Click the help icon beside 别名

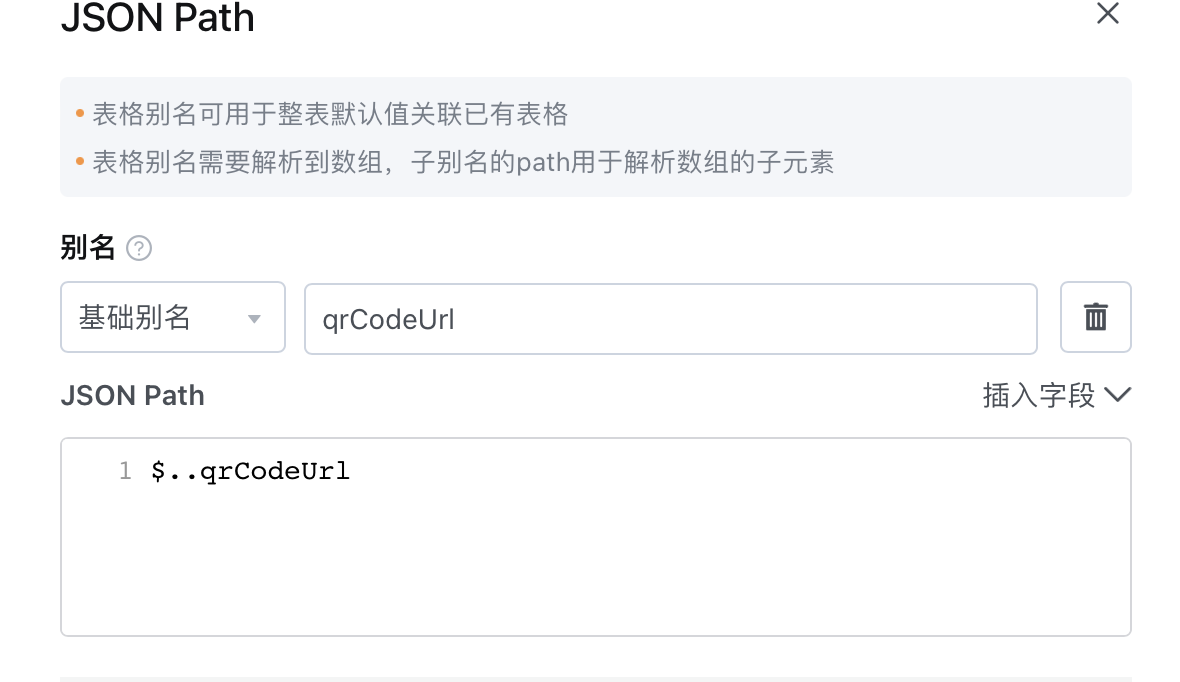click(138, 248)
